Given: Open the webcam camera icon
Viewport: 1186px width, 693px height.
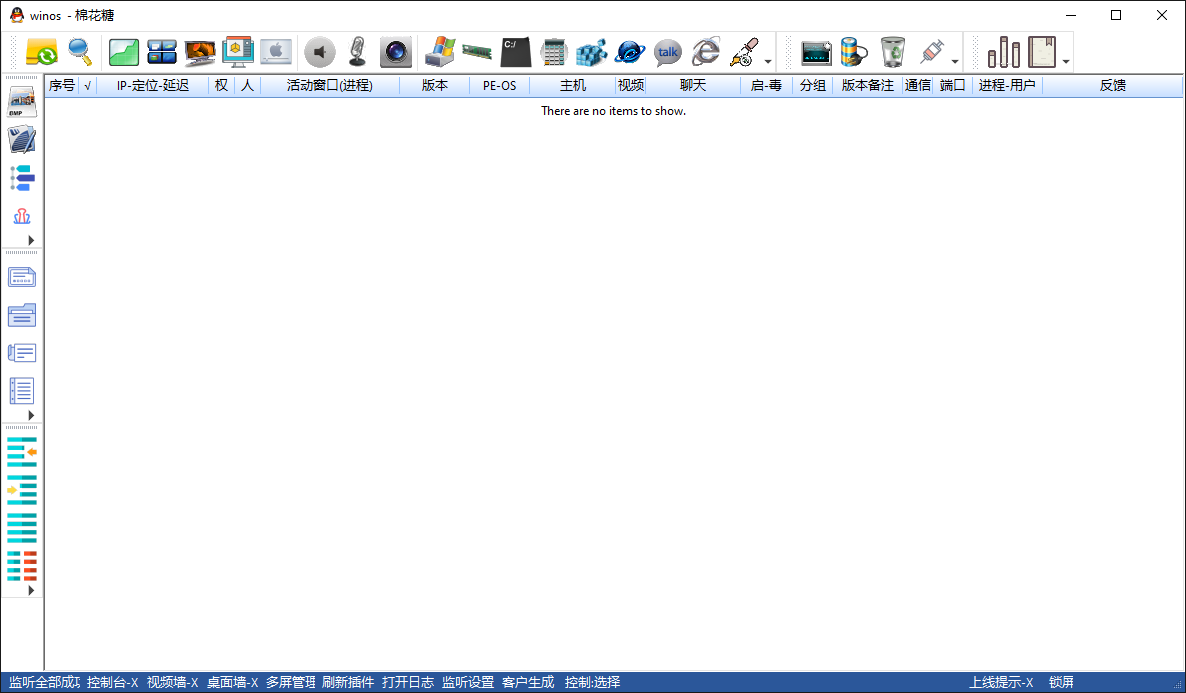Looking at the screenshot, I should [x=395, y=51].
